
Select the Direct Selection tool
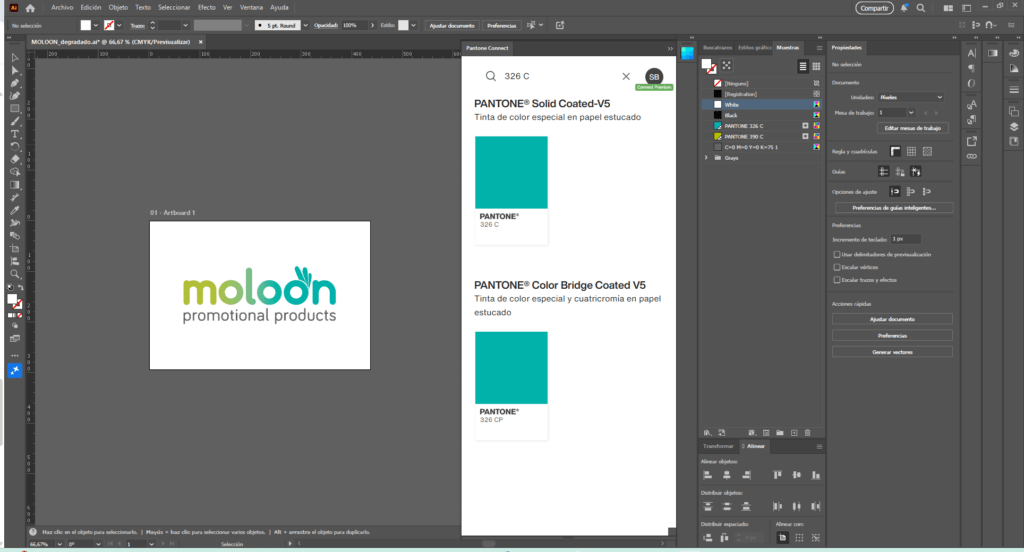pyautogui.click(x=15, y=70)
